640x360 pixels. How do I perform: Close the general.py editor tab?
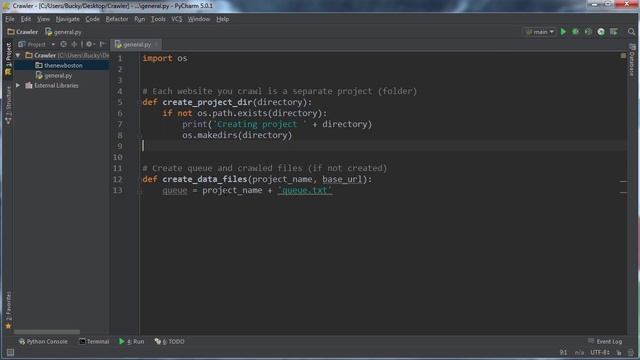pos(156,44)
